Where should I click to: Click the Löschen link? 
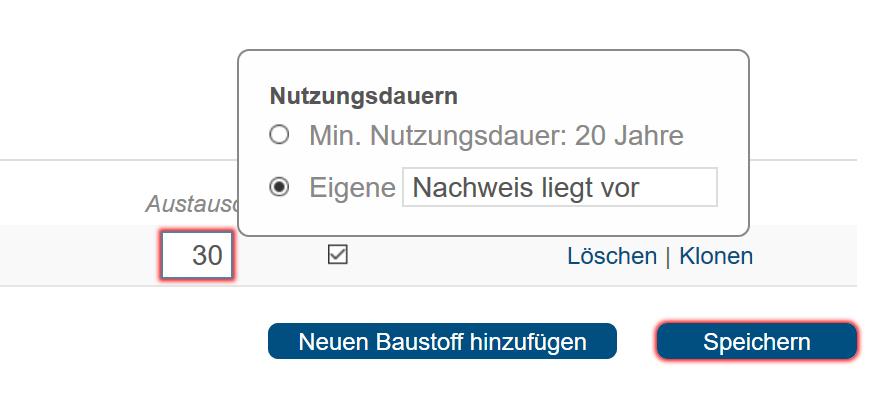pos(612,256)
